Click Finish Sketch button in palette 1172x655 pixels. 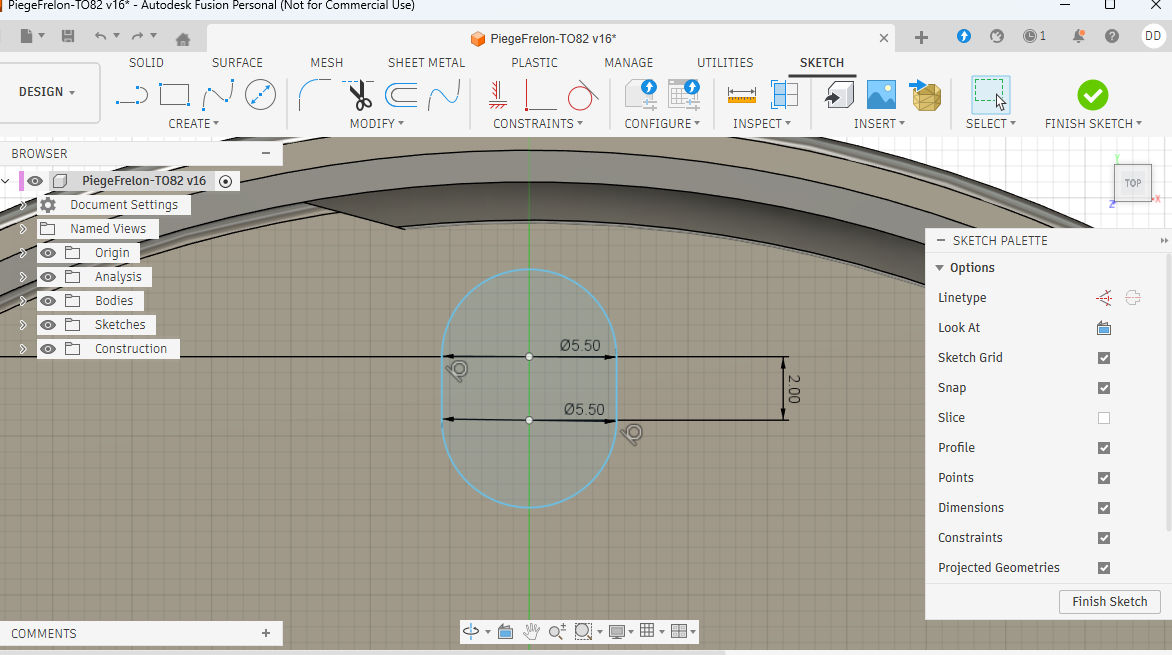click(x=1109, y=602)
